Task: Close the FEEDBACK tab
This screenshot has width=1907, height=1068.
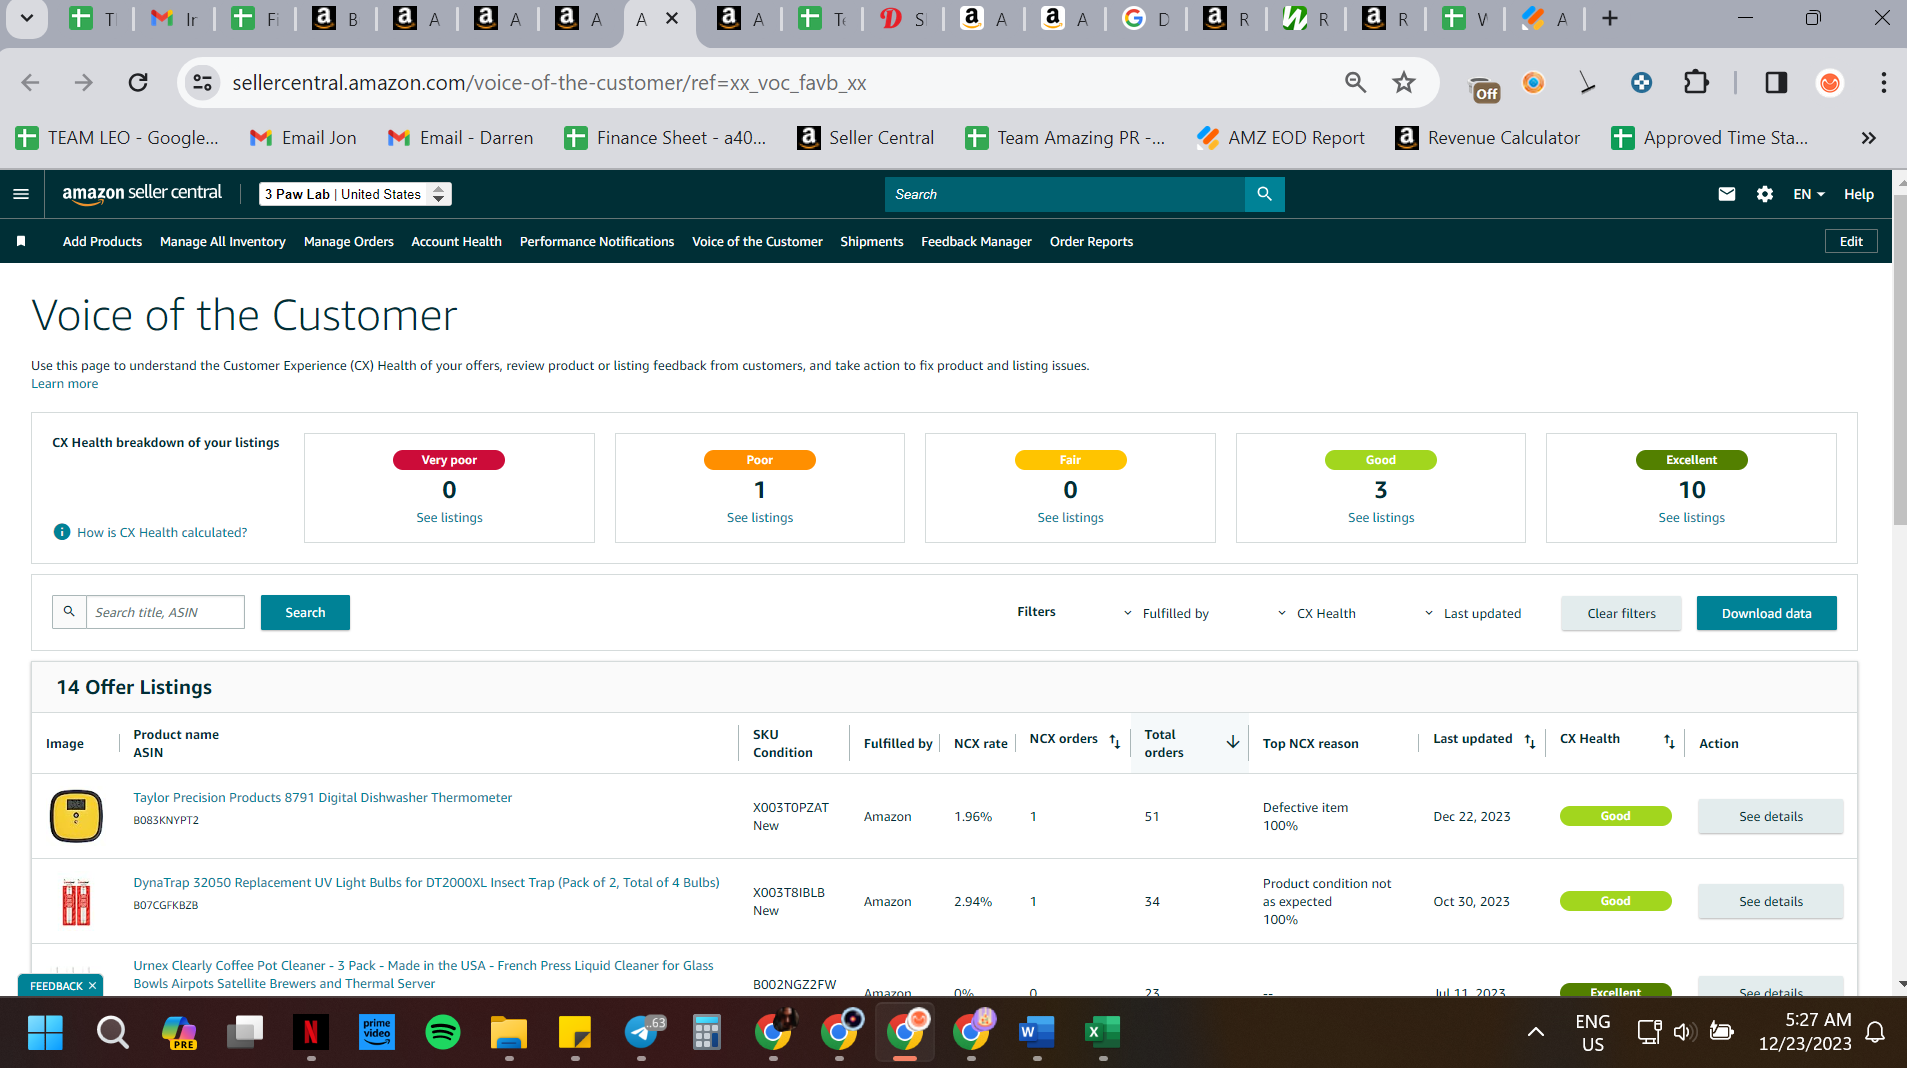Action: pos(92,986)
